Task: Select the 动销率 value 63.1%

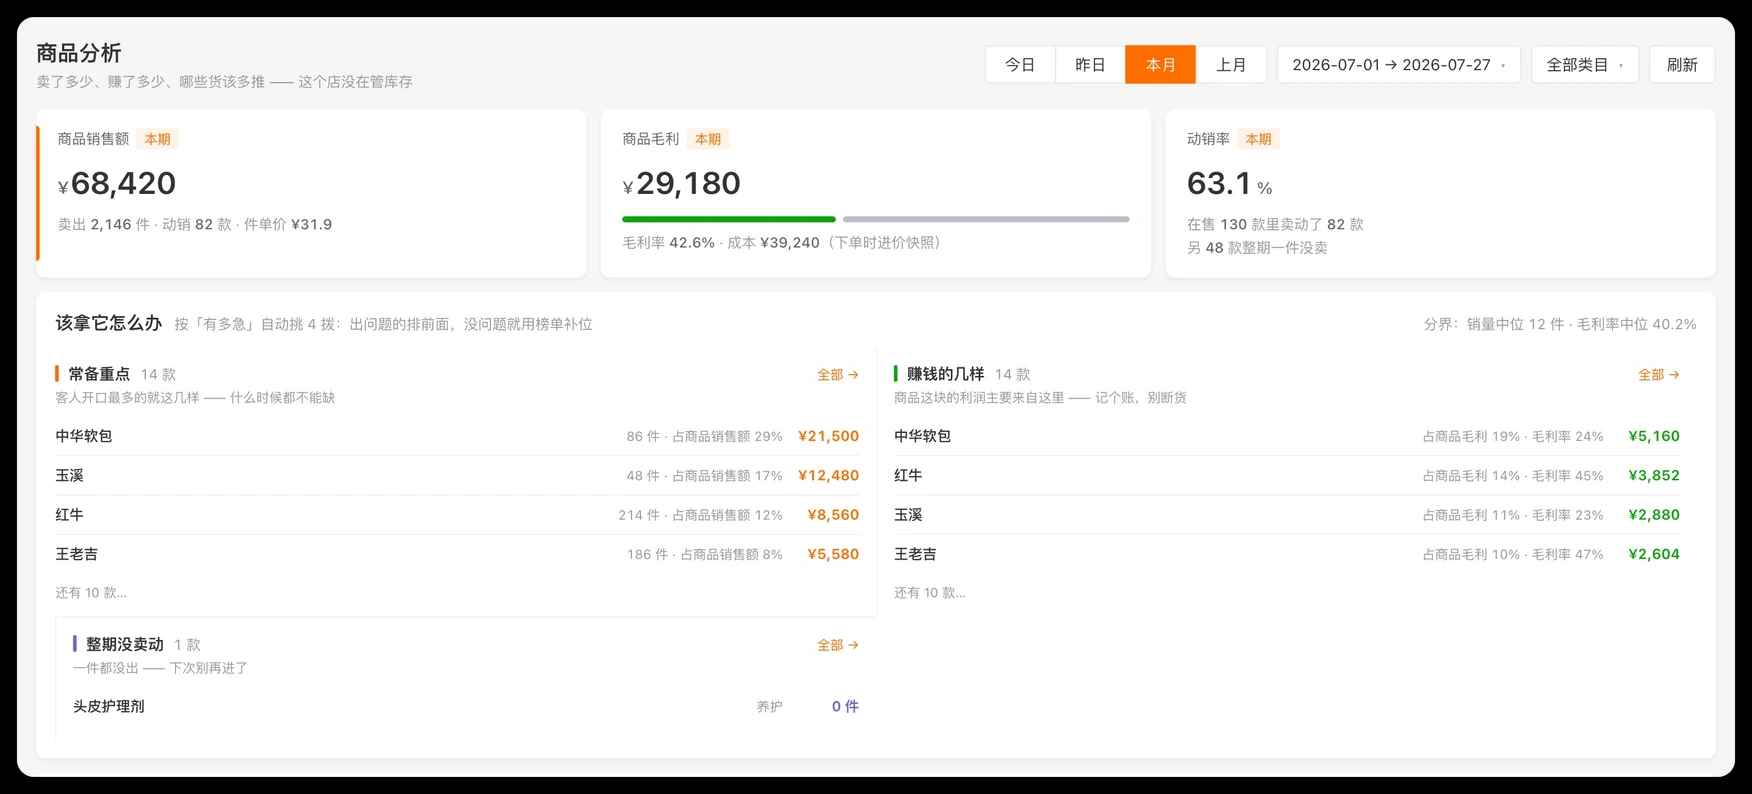Action: [x=1230, y=184]
